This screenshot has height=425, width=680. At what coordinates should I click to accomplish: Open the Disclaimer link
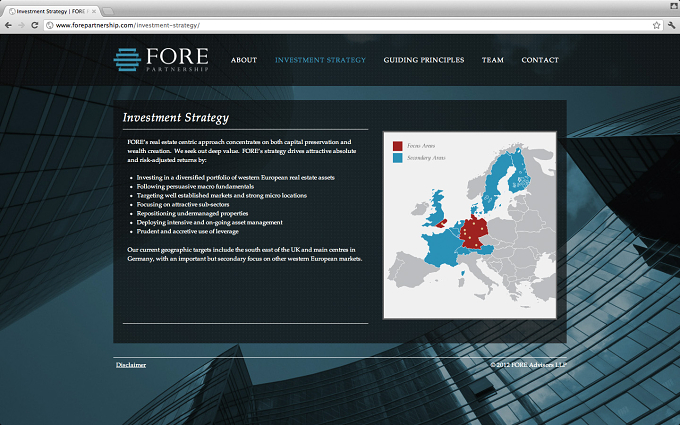131,365
